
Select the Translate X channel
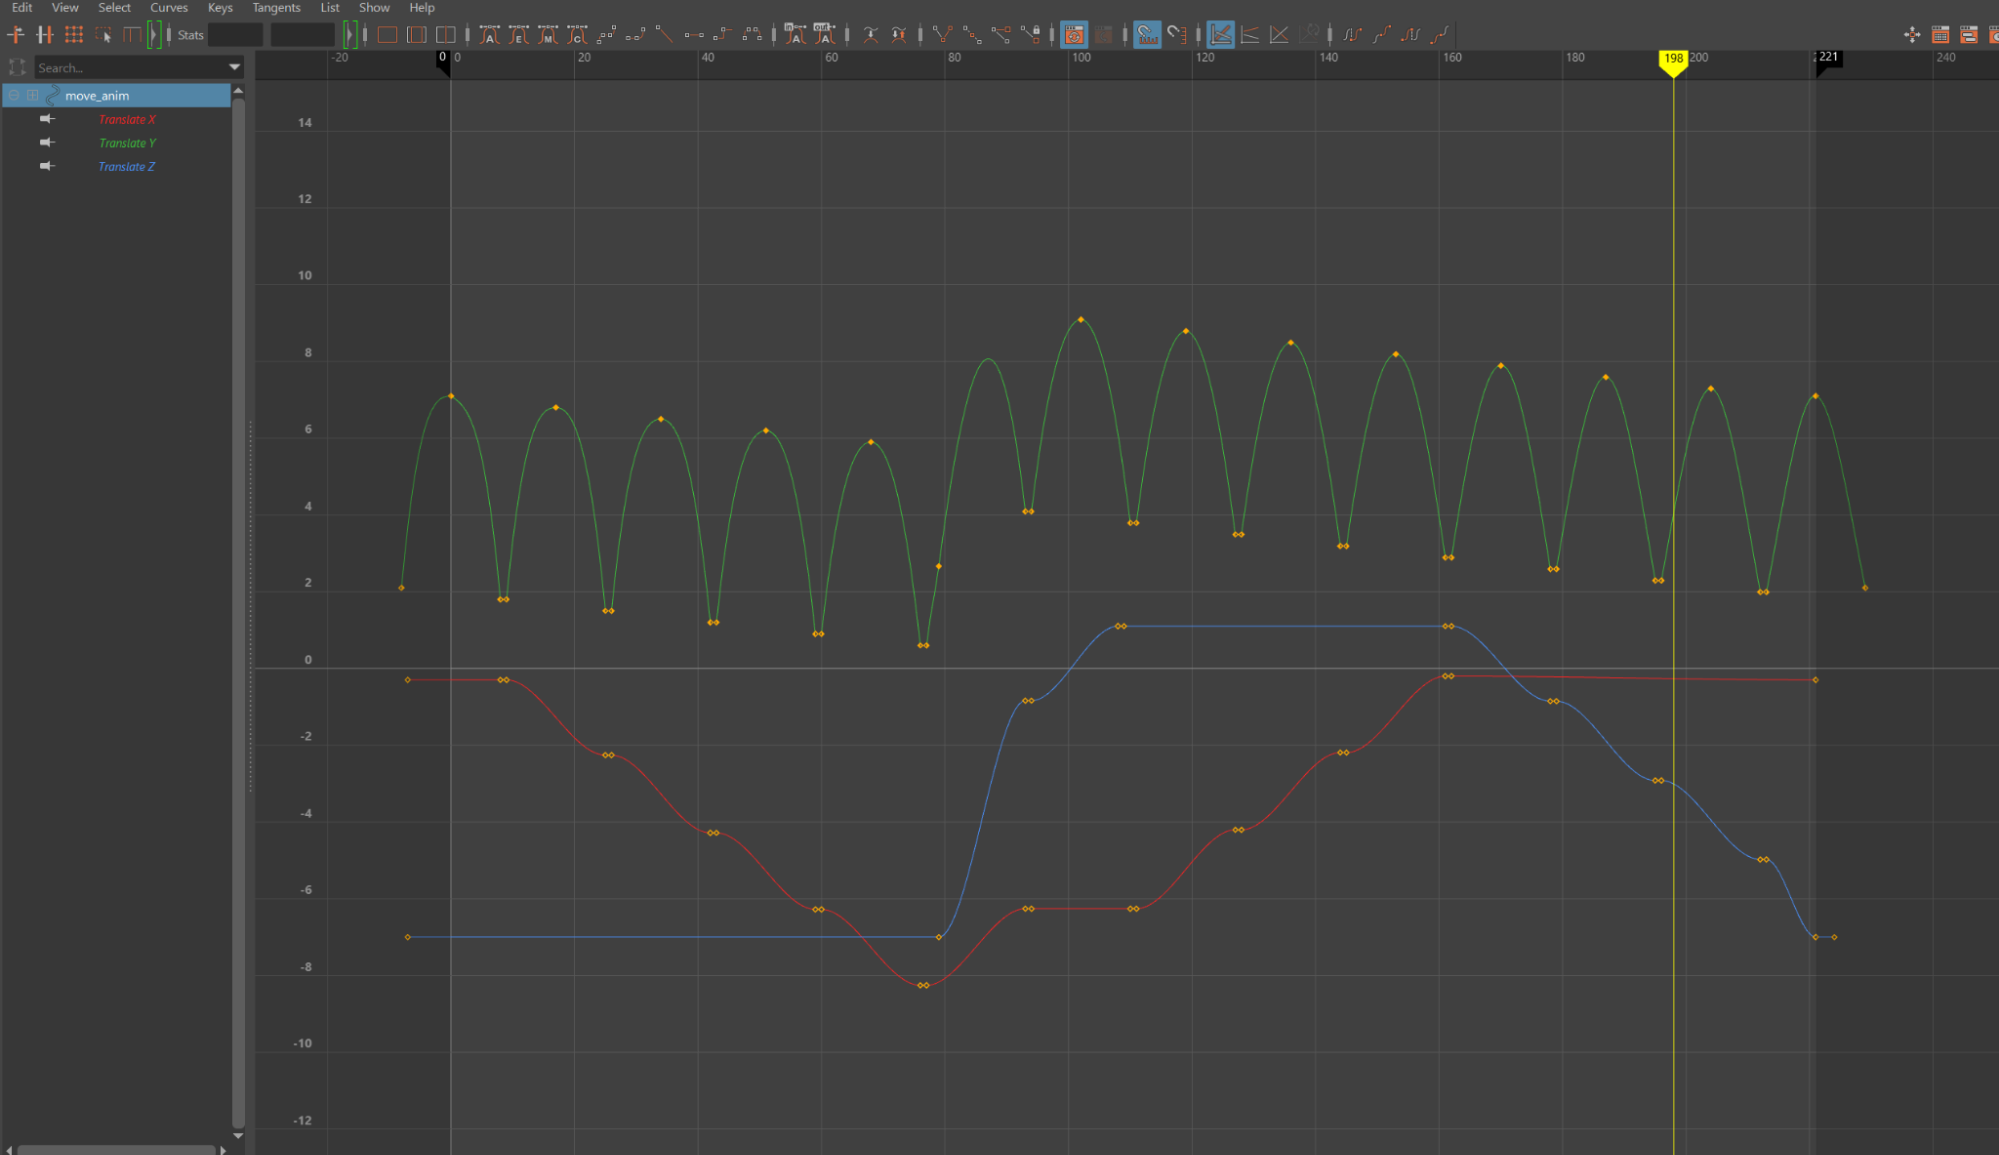coord(127,120)
